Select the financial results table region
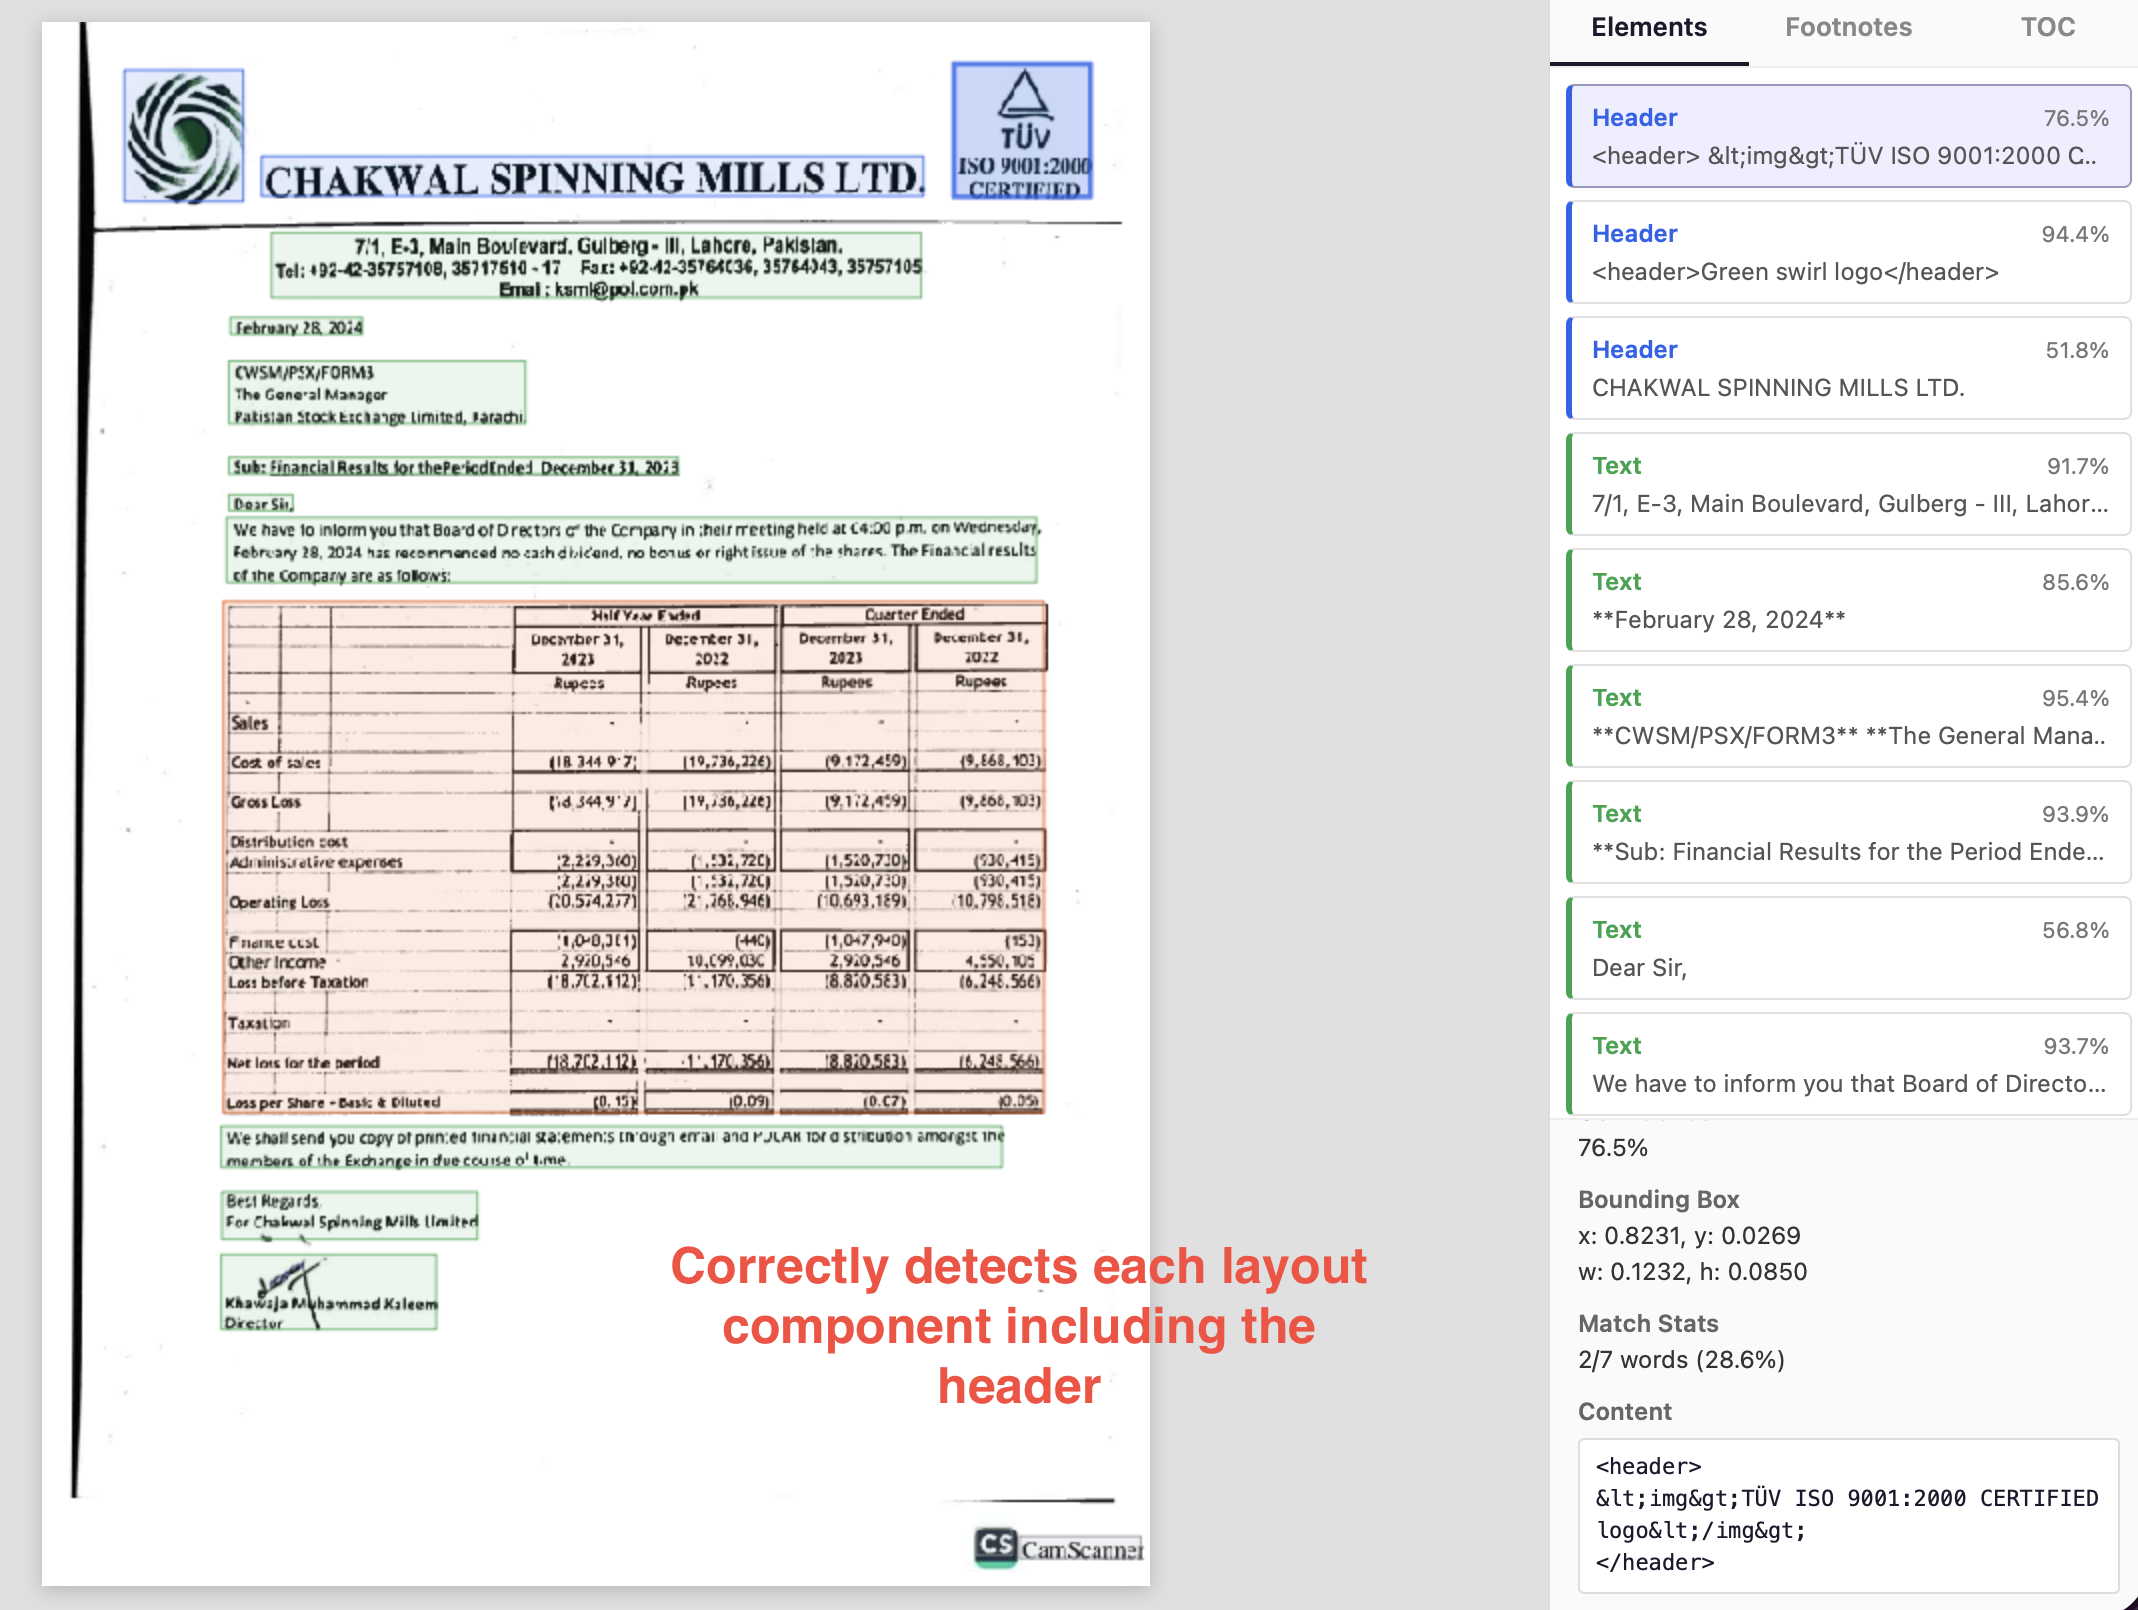The image size is (2138, 1610). tap(634, 857)
